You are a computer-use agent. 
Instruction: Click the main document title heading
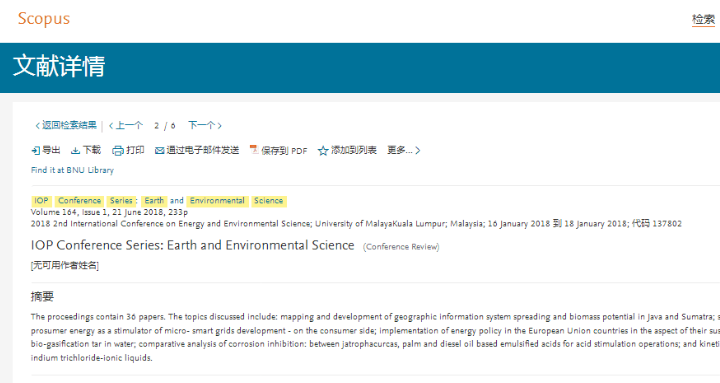[x=192, y=245]
